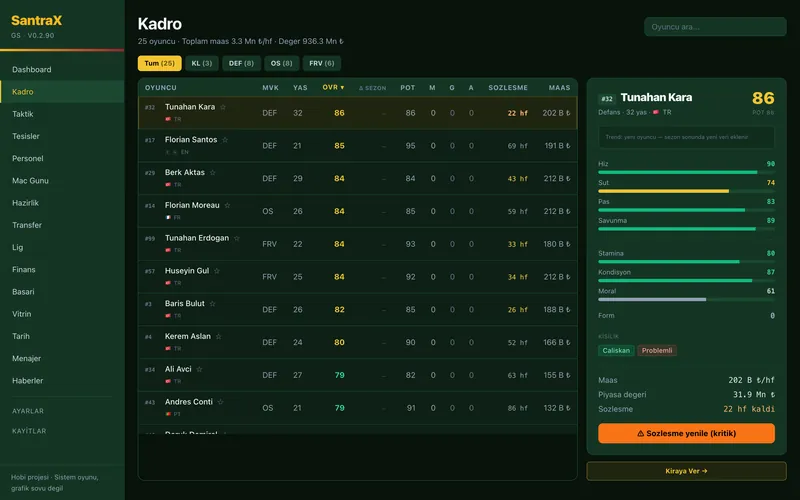
Task: Click Piyasa degeri value 31.9 Mn
Action: click(x=754, y=394)
